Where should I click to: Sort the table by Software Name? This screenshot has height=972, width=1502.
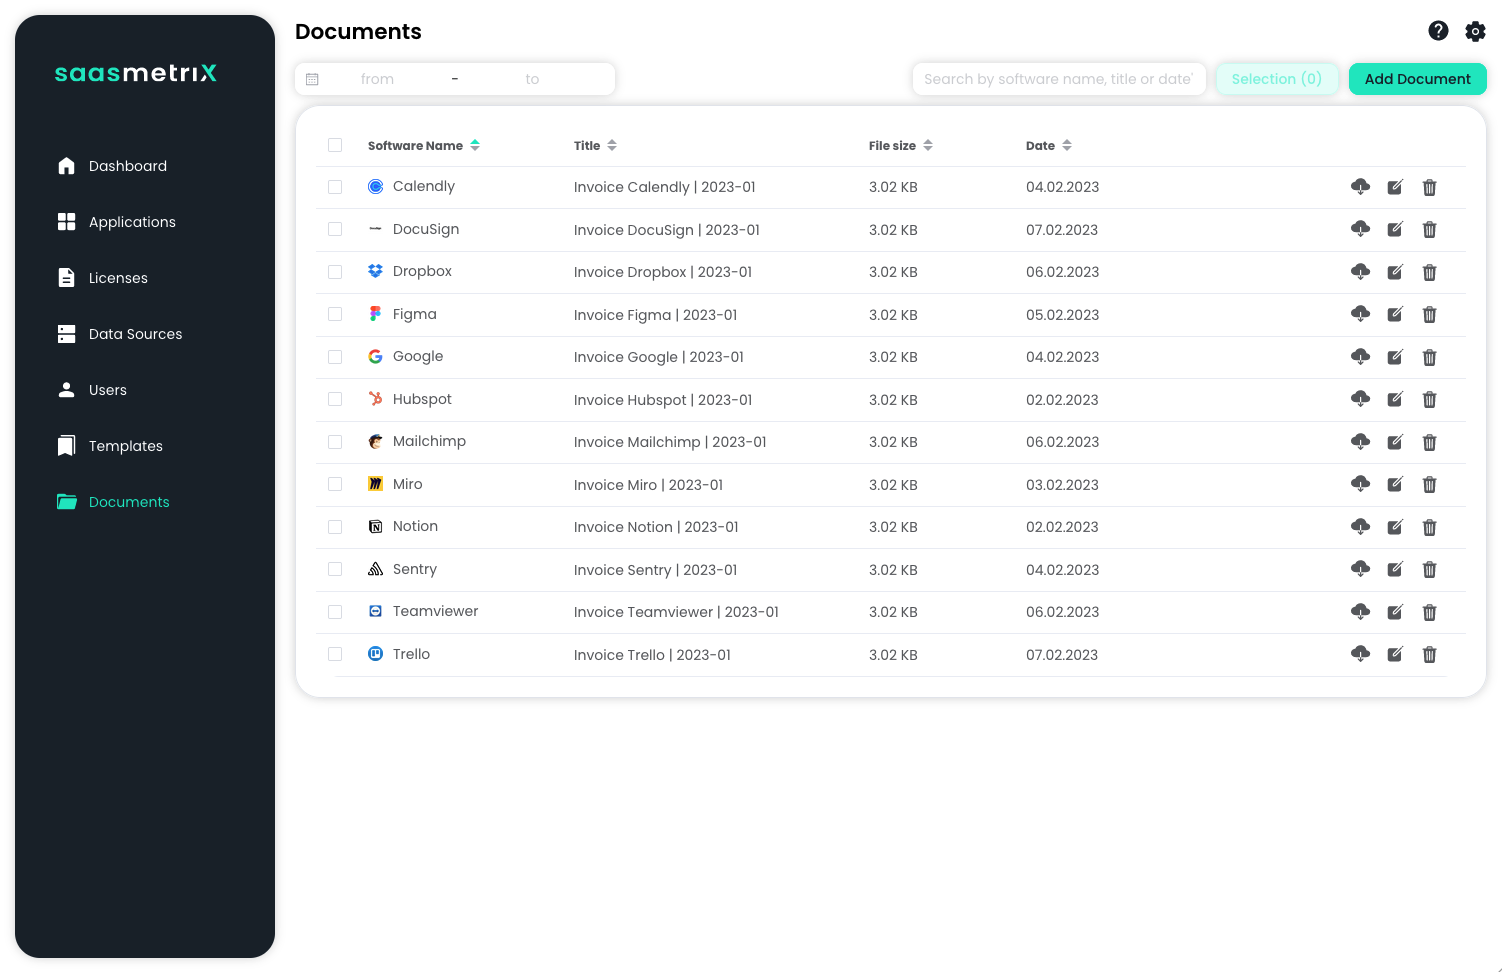point(476,145)
